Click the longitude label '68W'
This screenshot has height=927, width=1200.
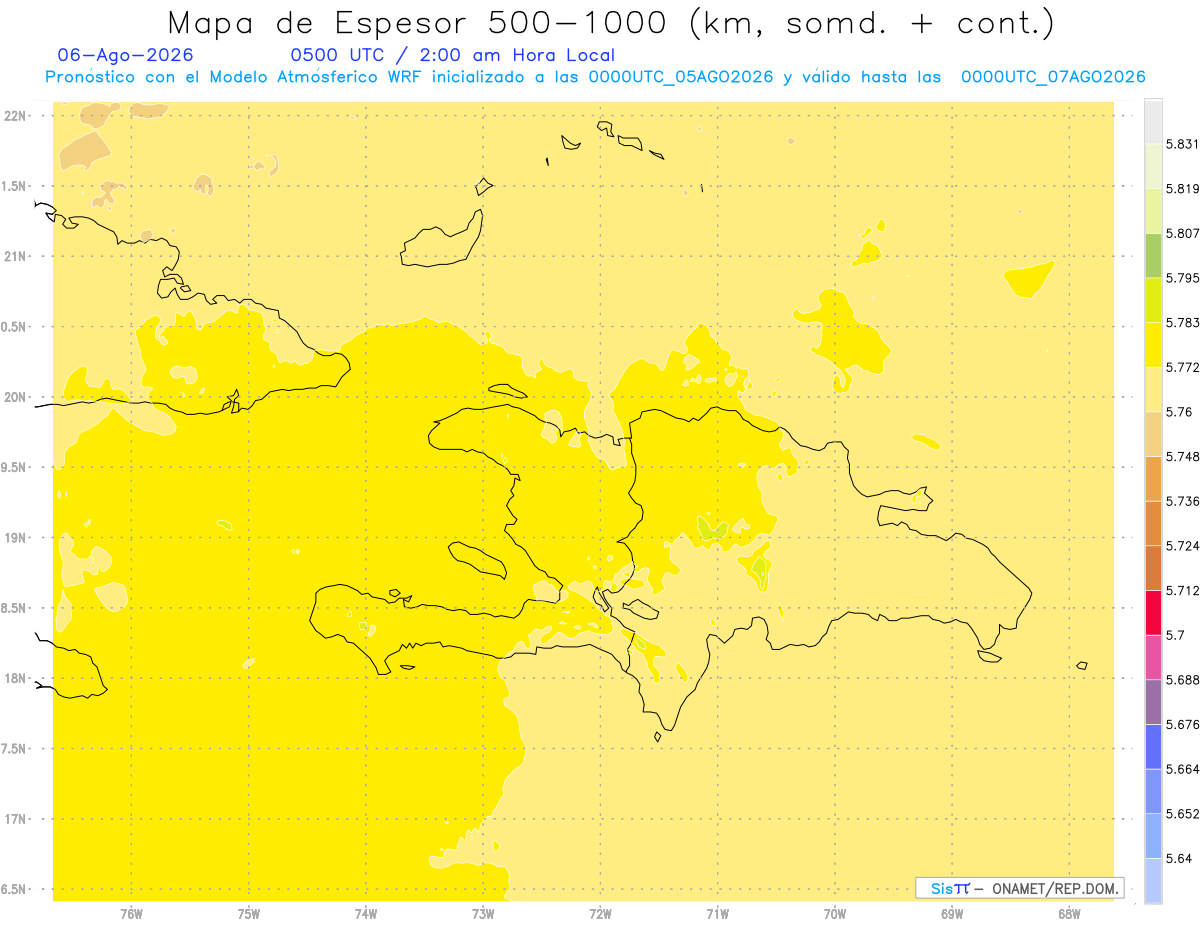(1068, 914)
